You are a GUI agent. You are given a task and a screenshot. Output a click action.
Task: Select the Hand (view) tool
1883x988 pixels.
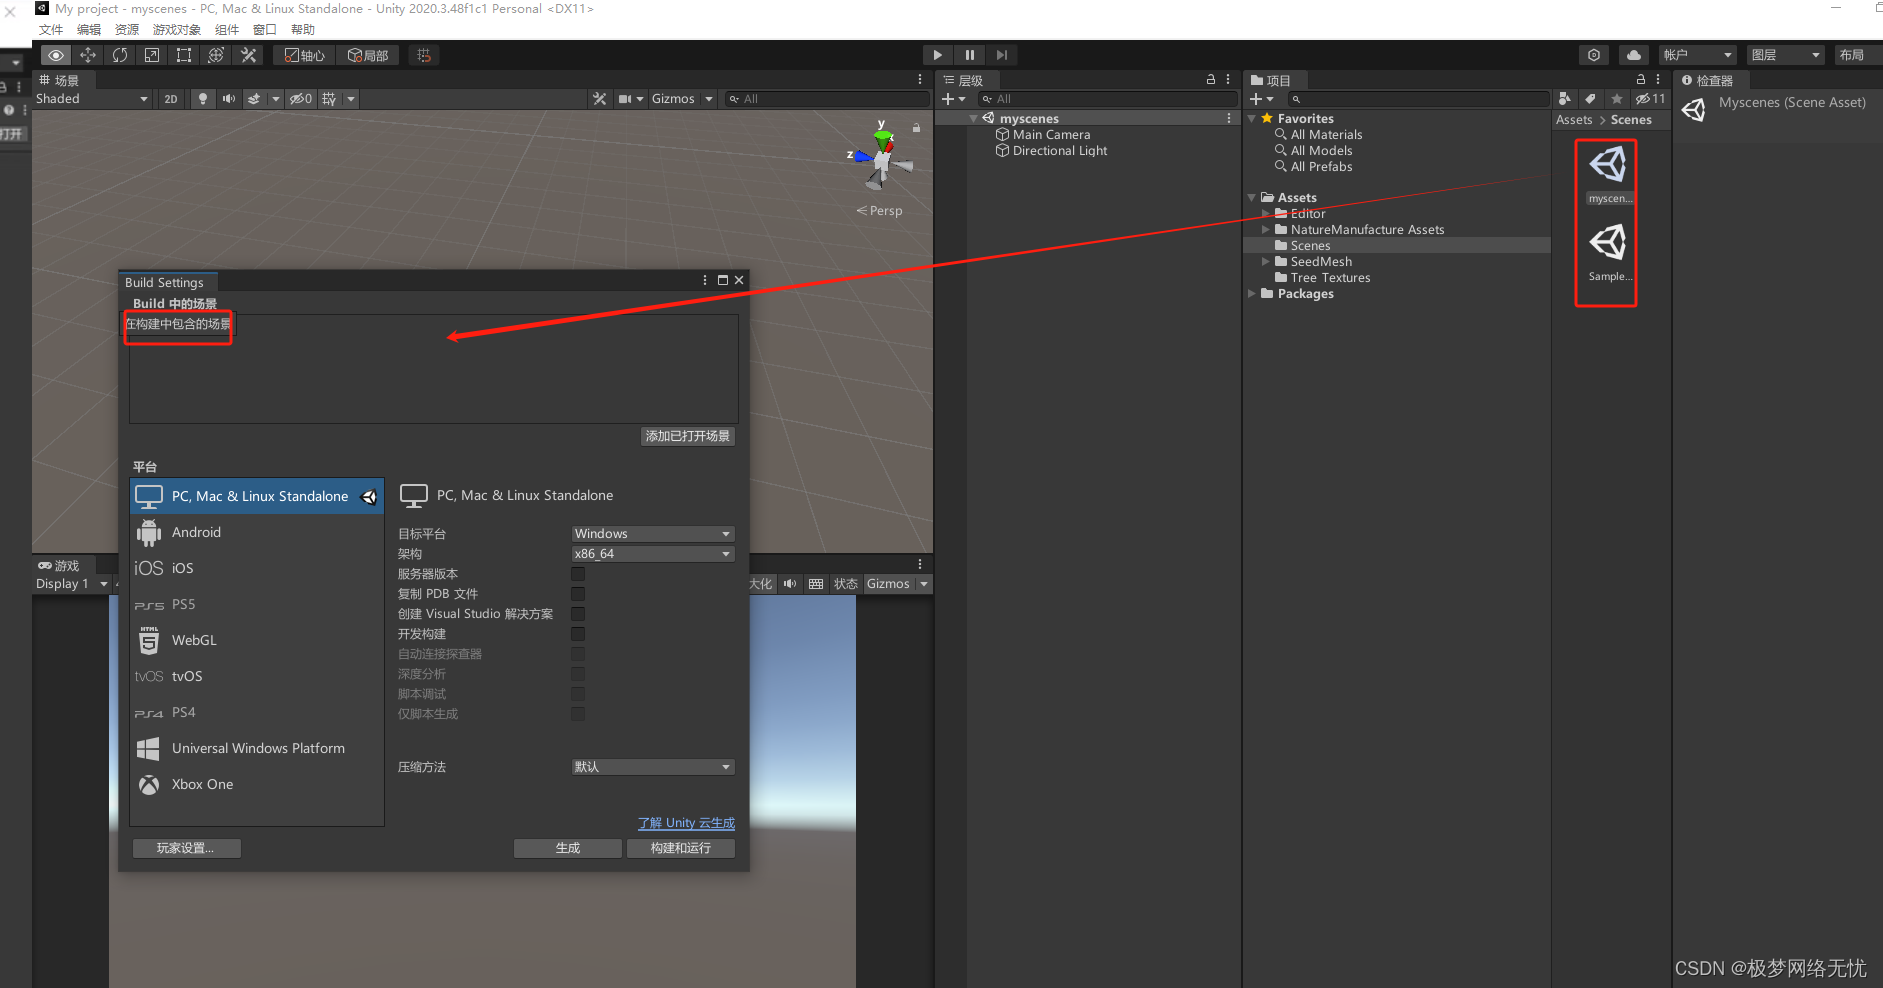56,55
